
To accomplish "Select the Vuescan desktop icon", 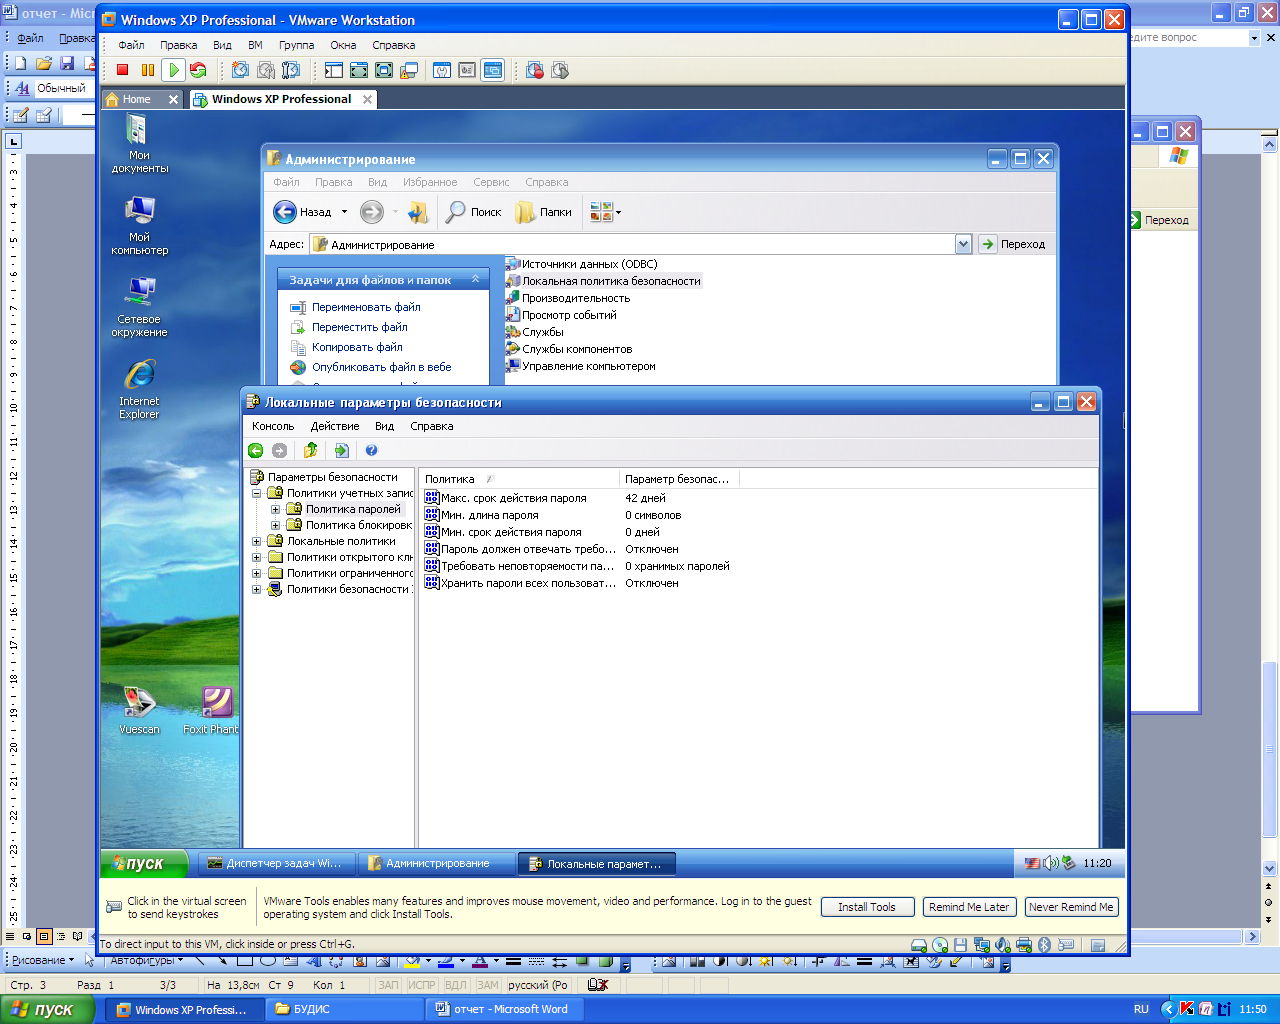I will point(140,710).
